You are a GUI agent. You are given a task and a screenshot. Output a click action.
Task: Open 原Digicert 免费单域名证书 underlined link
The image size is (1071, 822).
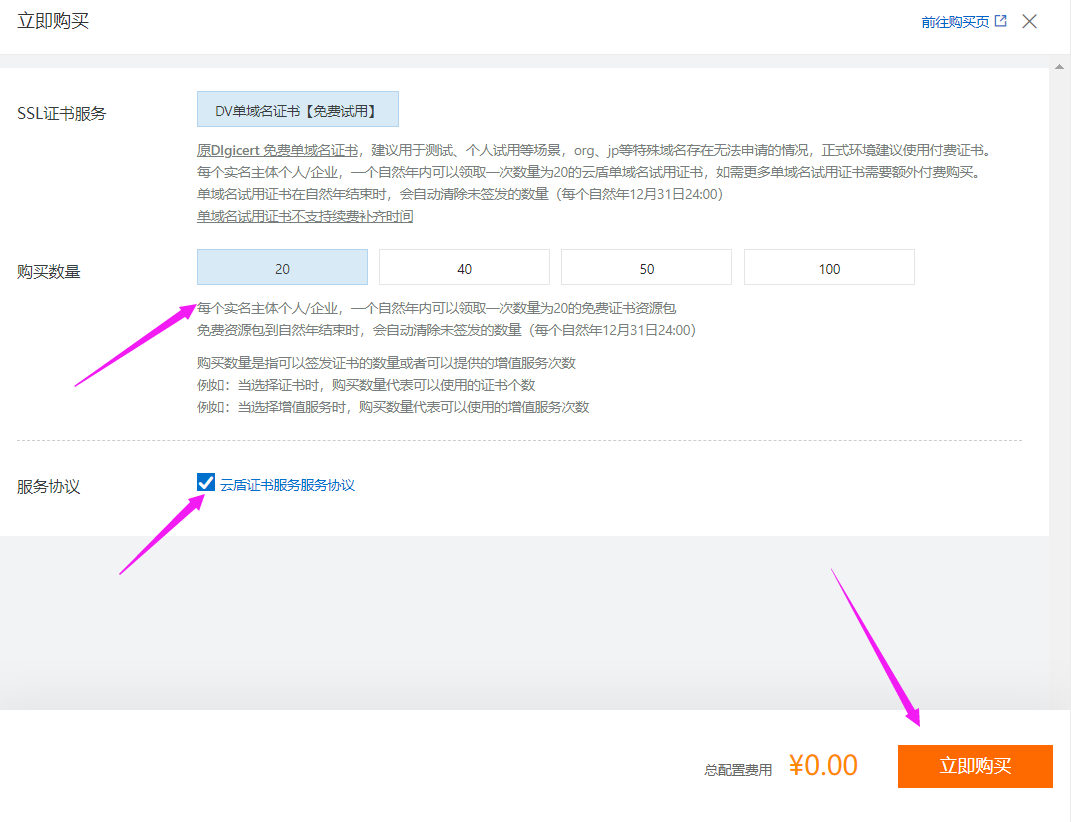coord(277,150)
